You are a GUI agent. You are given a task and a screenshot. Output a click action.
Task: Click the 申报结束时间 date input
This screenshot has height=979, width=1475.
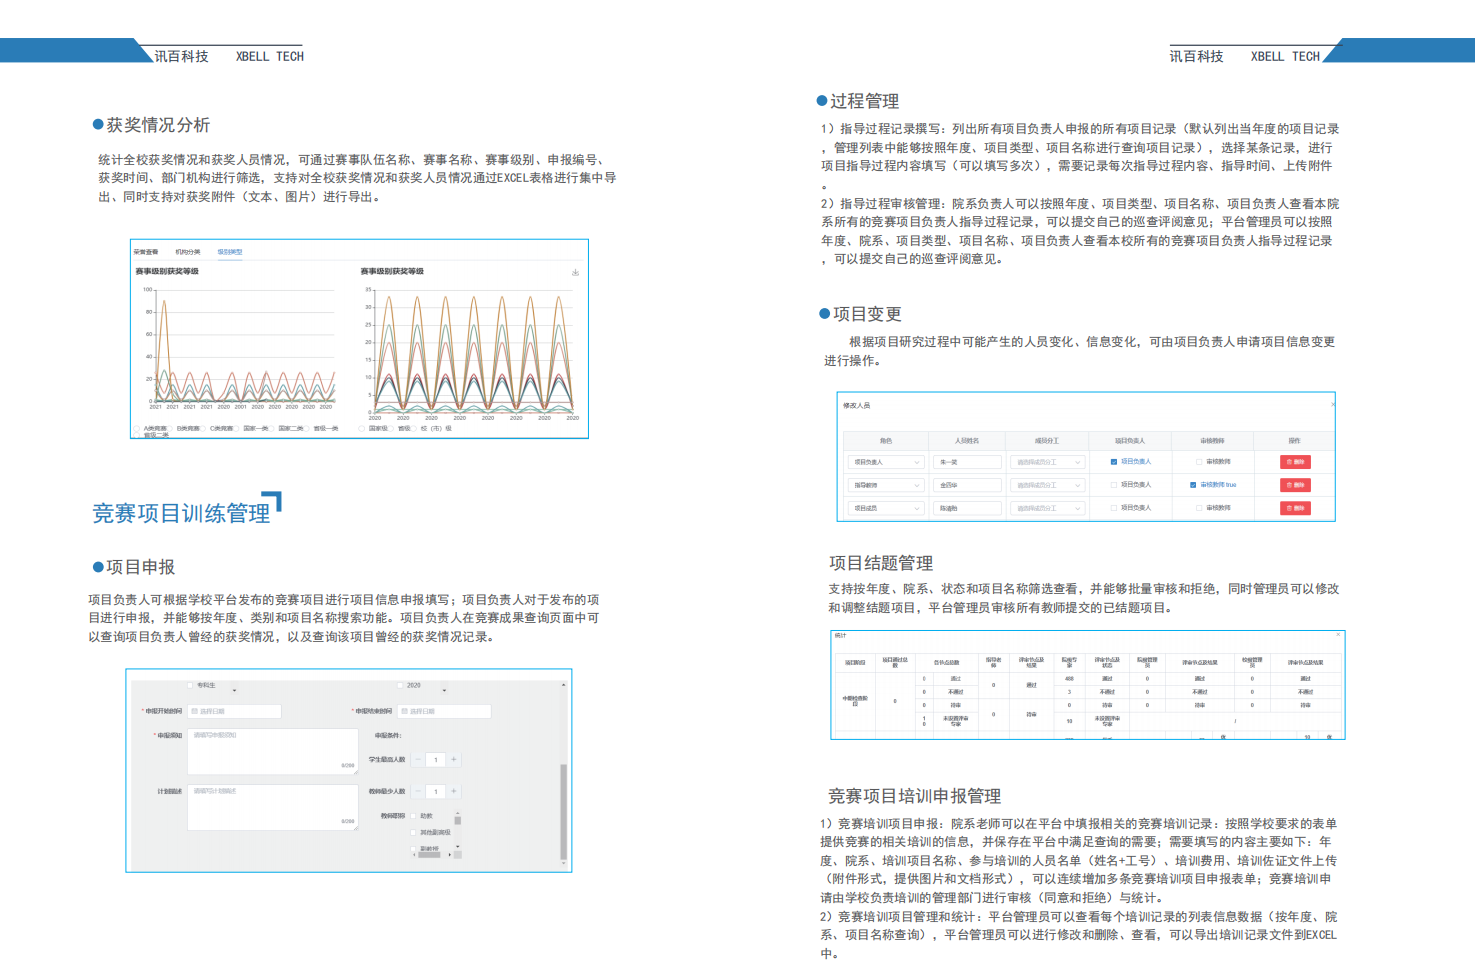click(444, 711)
